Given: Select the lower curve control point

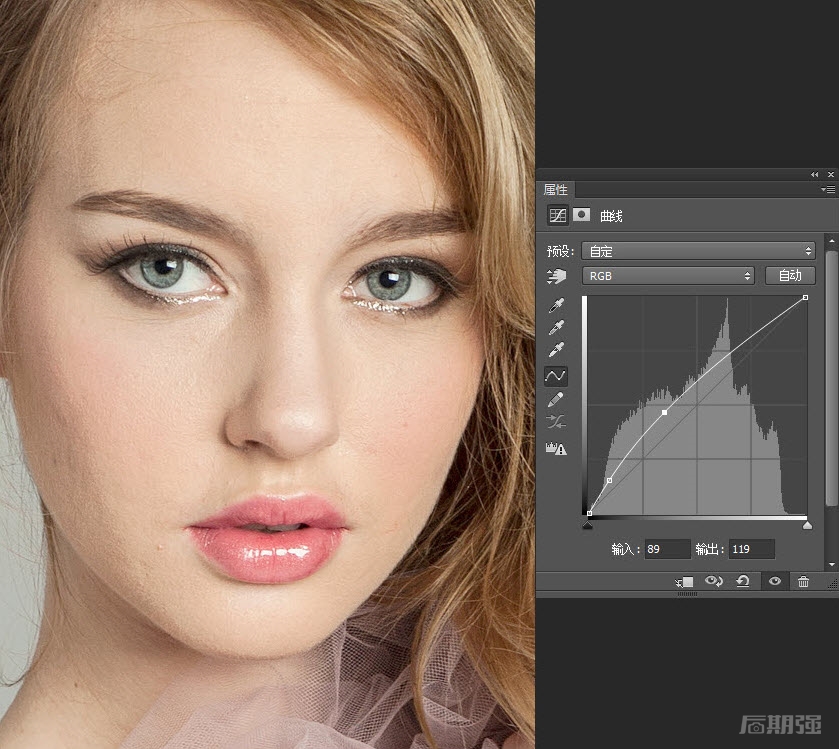Looking at the screenshot, I should point(609,480).
